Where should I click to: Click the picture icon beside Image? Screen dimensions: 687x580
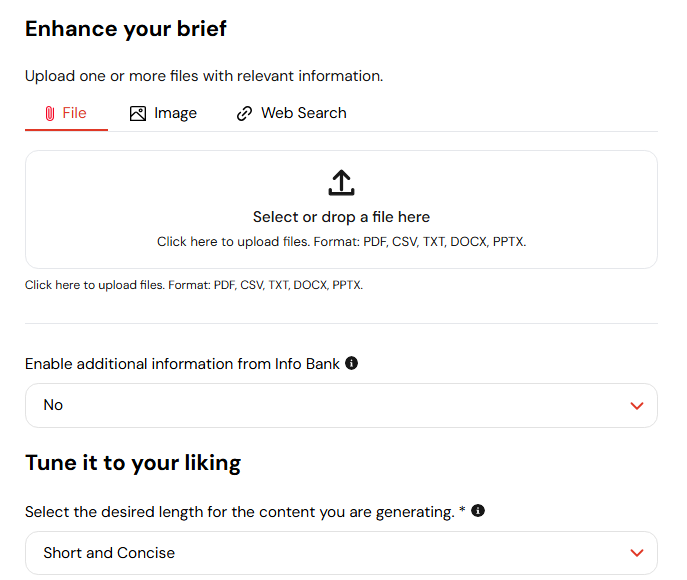click(x=138, y=114)
